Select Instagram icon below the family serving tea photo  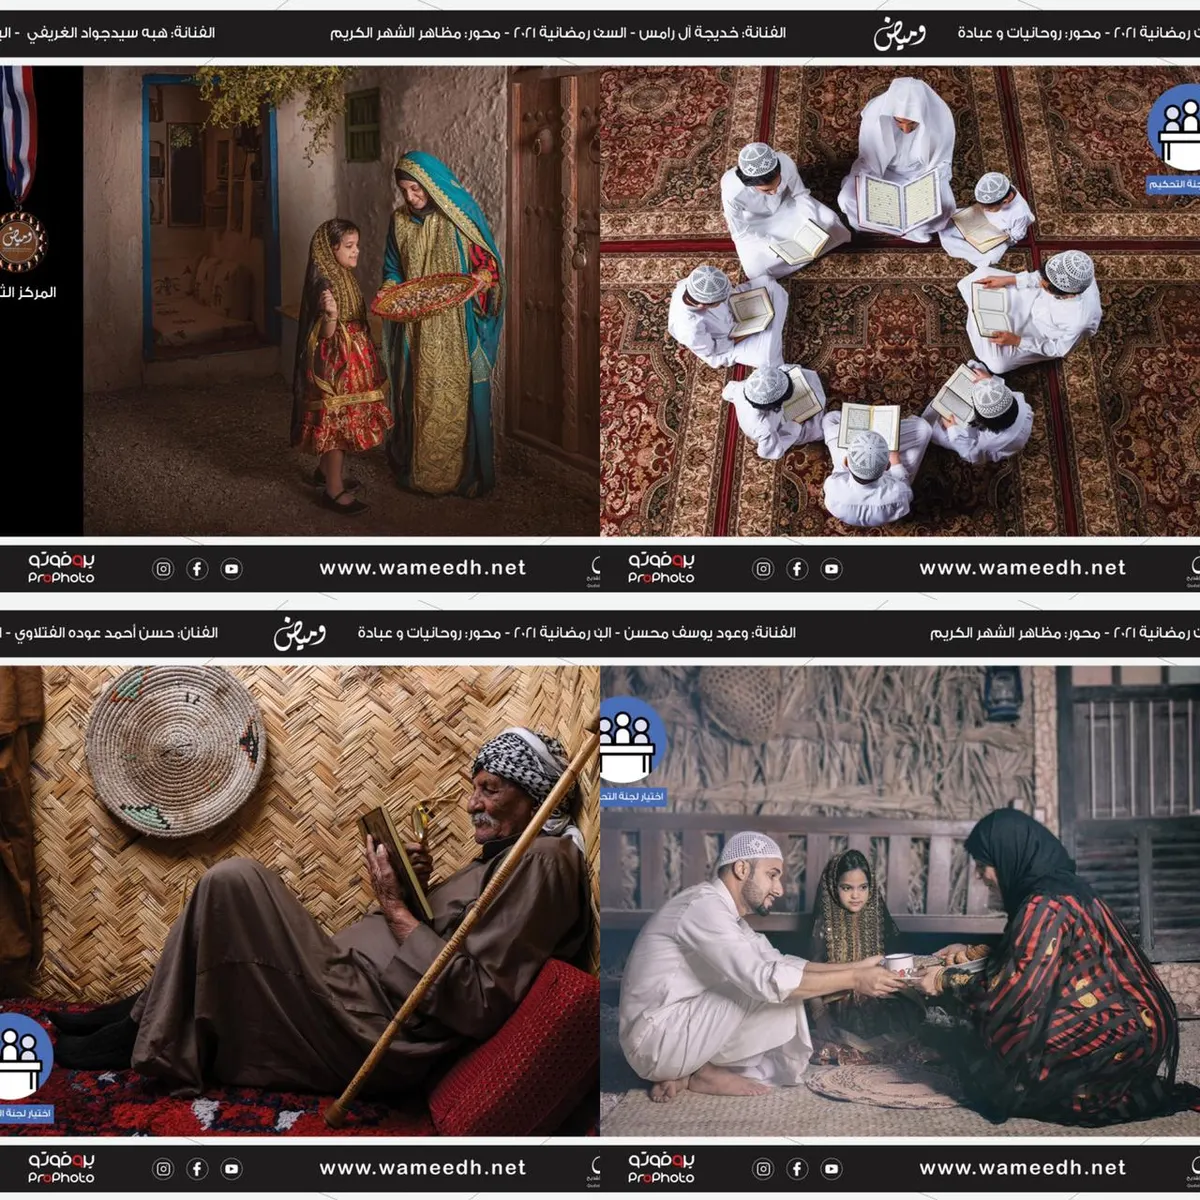[763, 1169]
